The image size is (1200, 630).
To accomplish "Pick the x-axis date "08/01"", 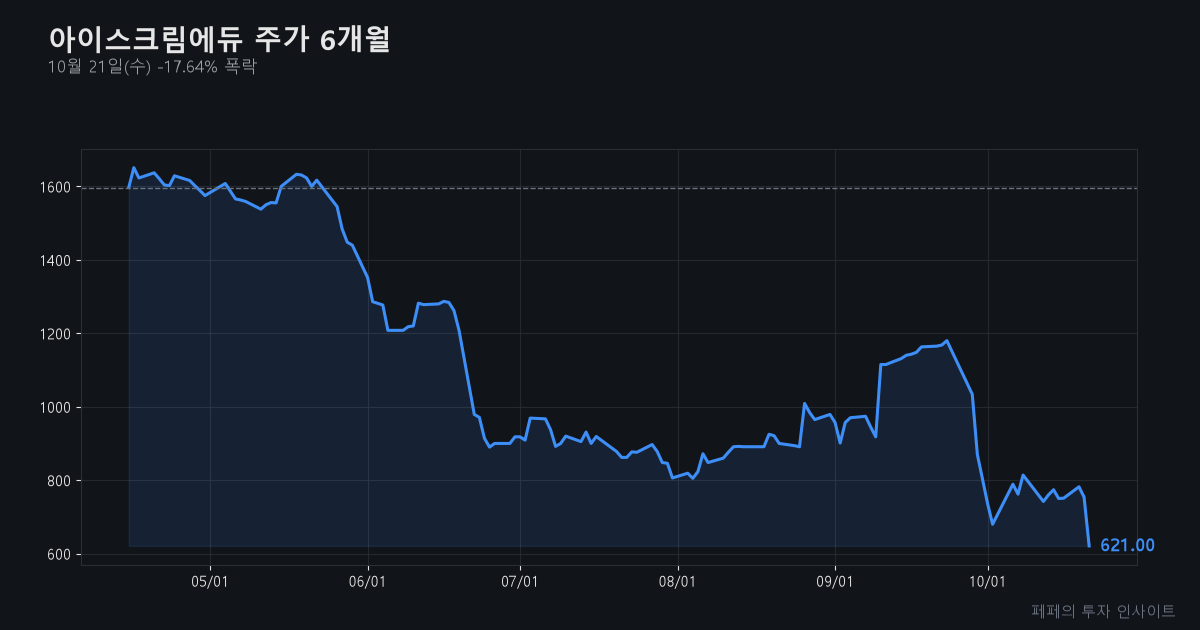I will (x=678, y=581).
